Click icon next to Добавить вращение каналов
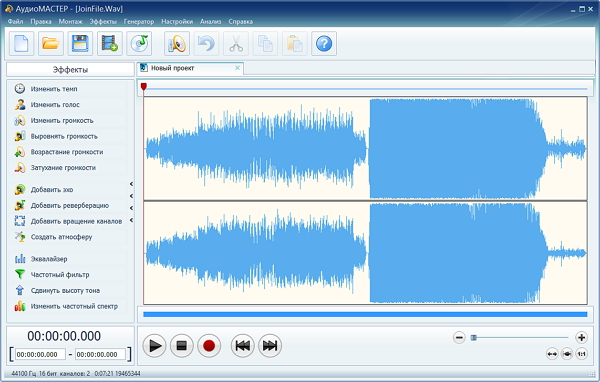The image size is (600, 382). (20, 221)
